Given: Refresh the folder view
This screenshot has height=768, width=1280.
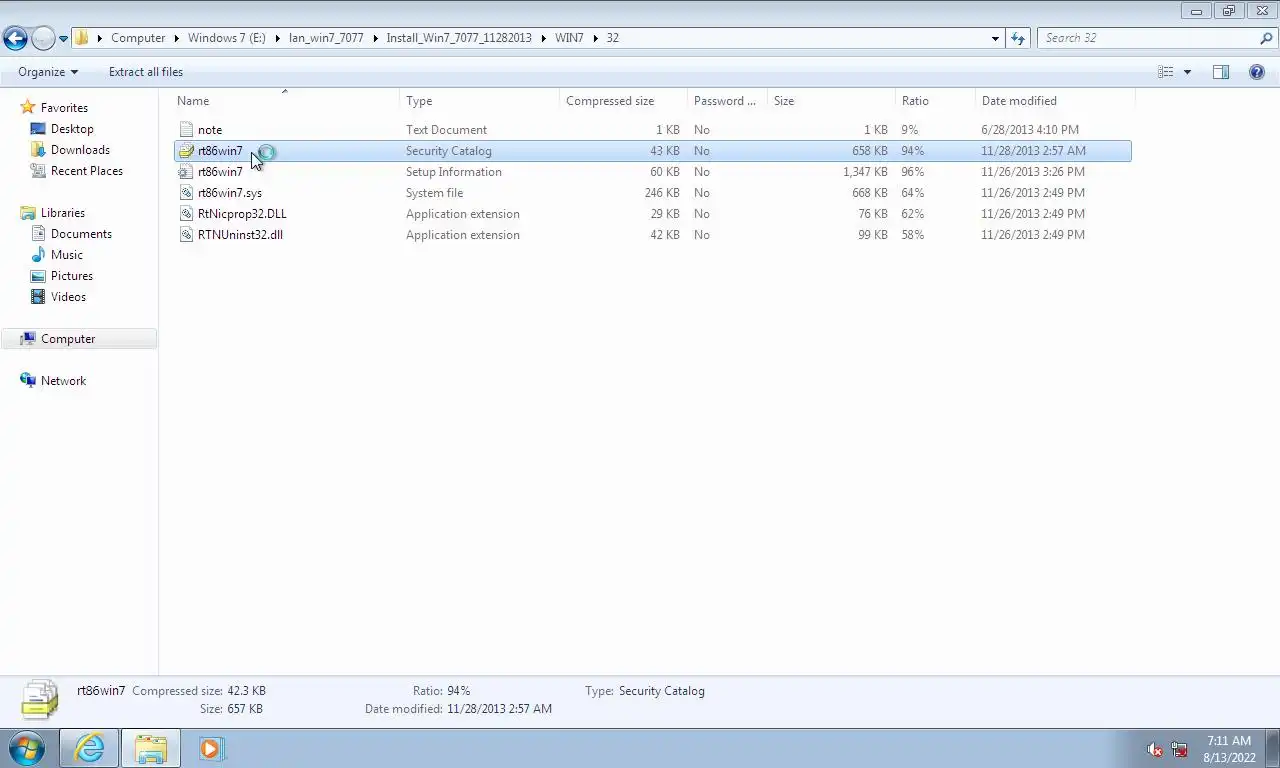Looking at the screenshot, I should [1018, 38].
